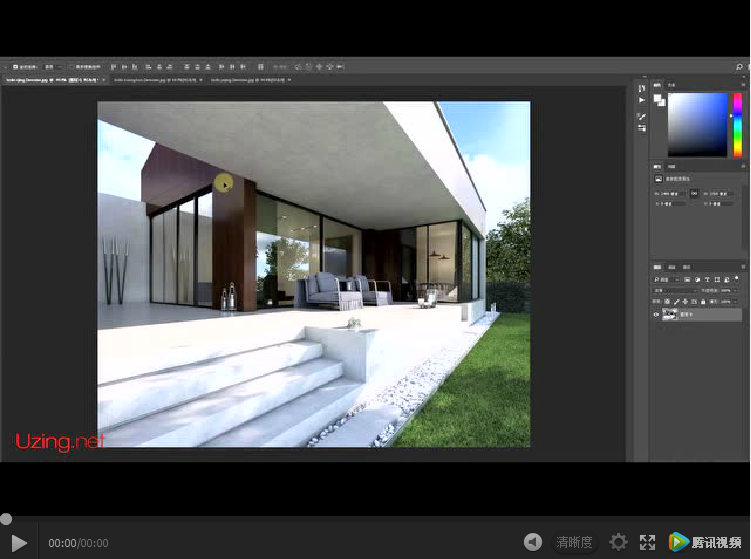Viewport: 751px width, 559px height.
Task: Switch to the second document tab
Action: 155,78
